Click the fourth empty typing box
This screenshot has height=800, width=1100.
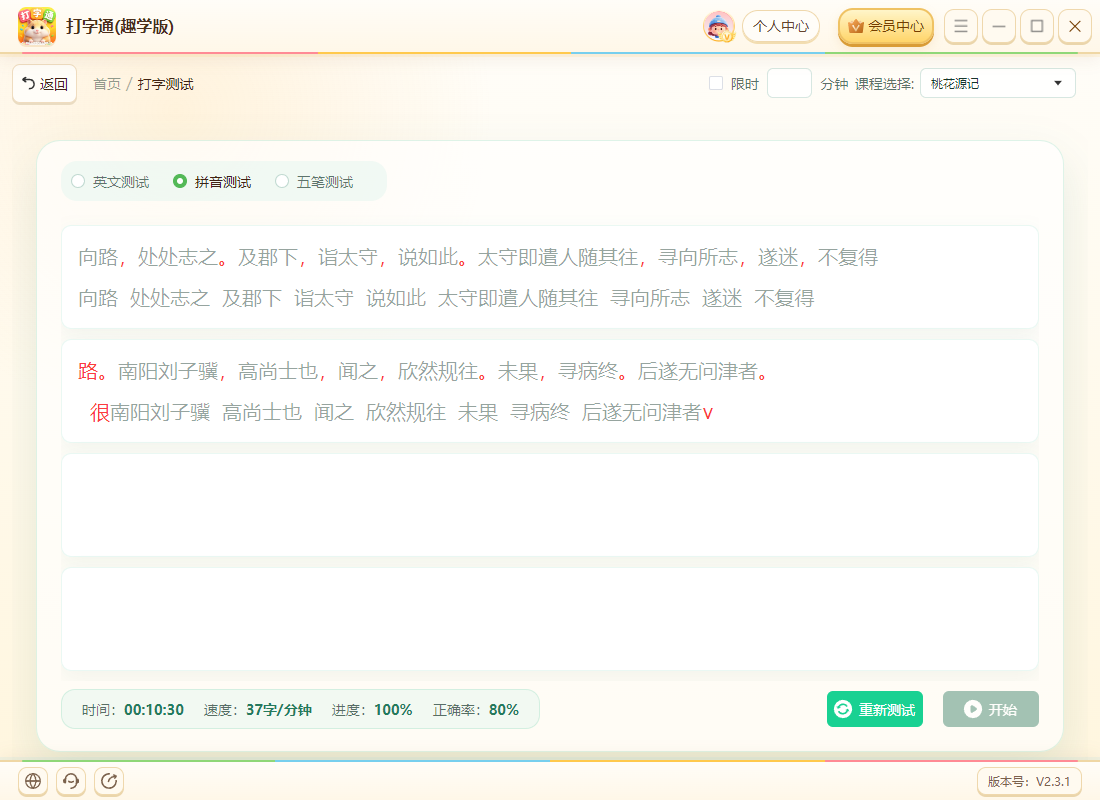click(549, 619)
